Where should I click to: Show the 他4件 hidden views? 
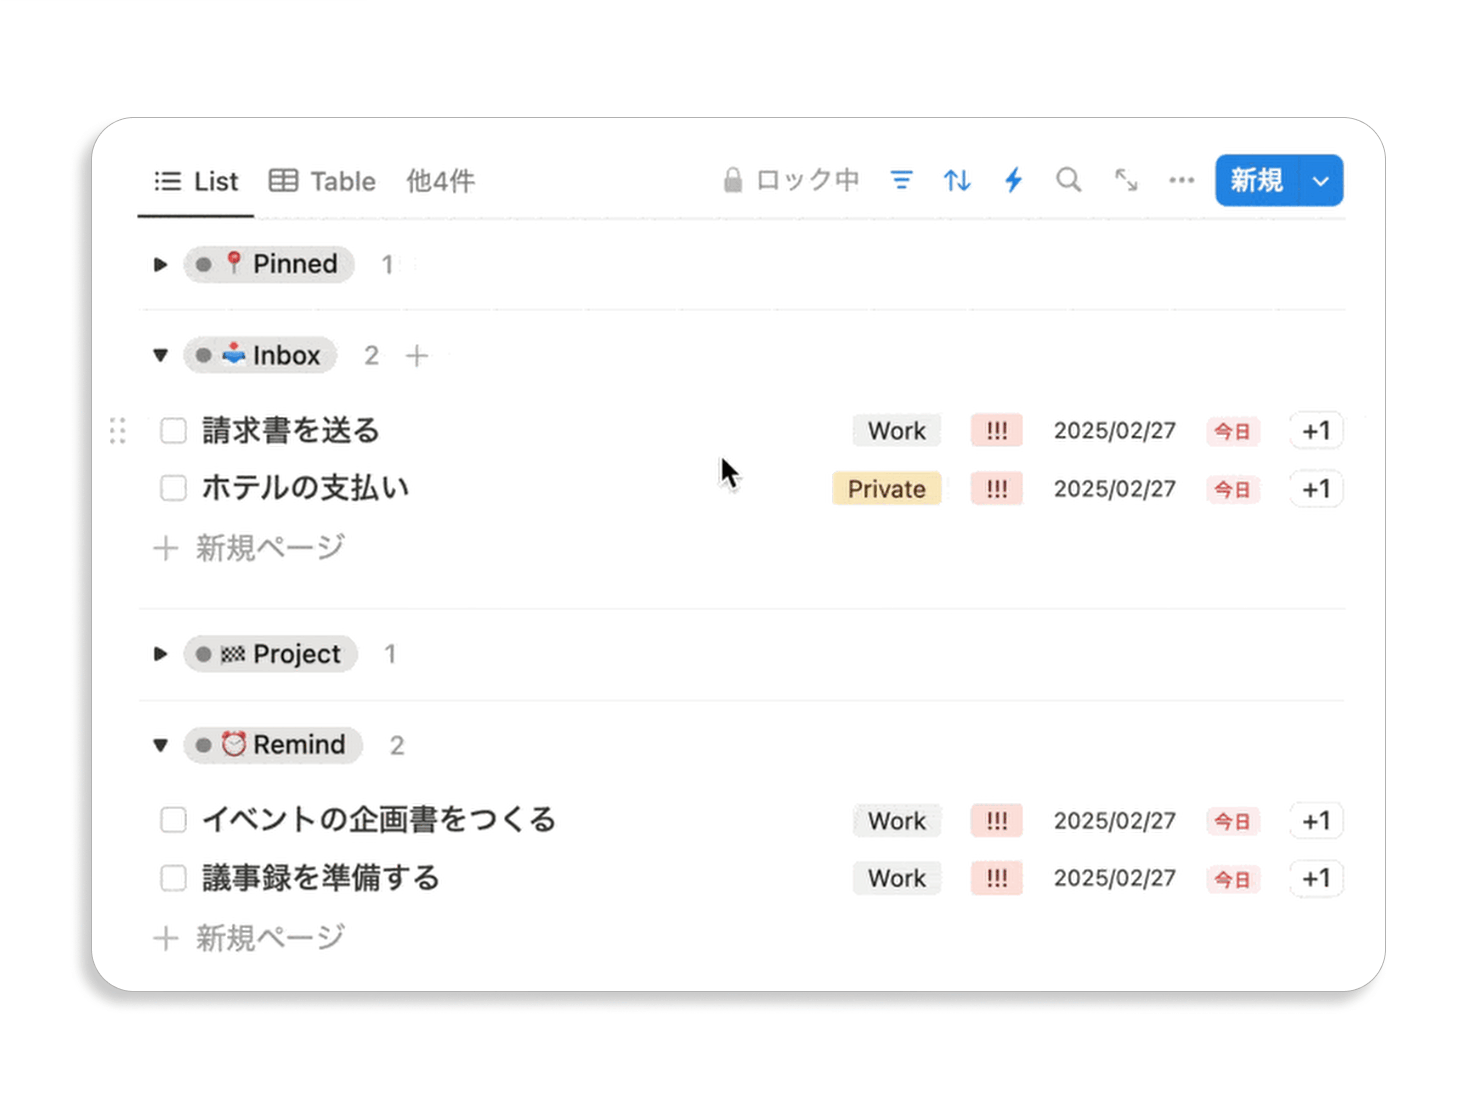point(440,181)
